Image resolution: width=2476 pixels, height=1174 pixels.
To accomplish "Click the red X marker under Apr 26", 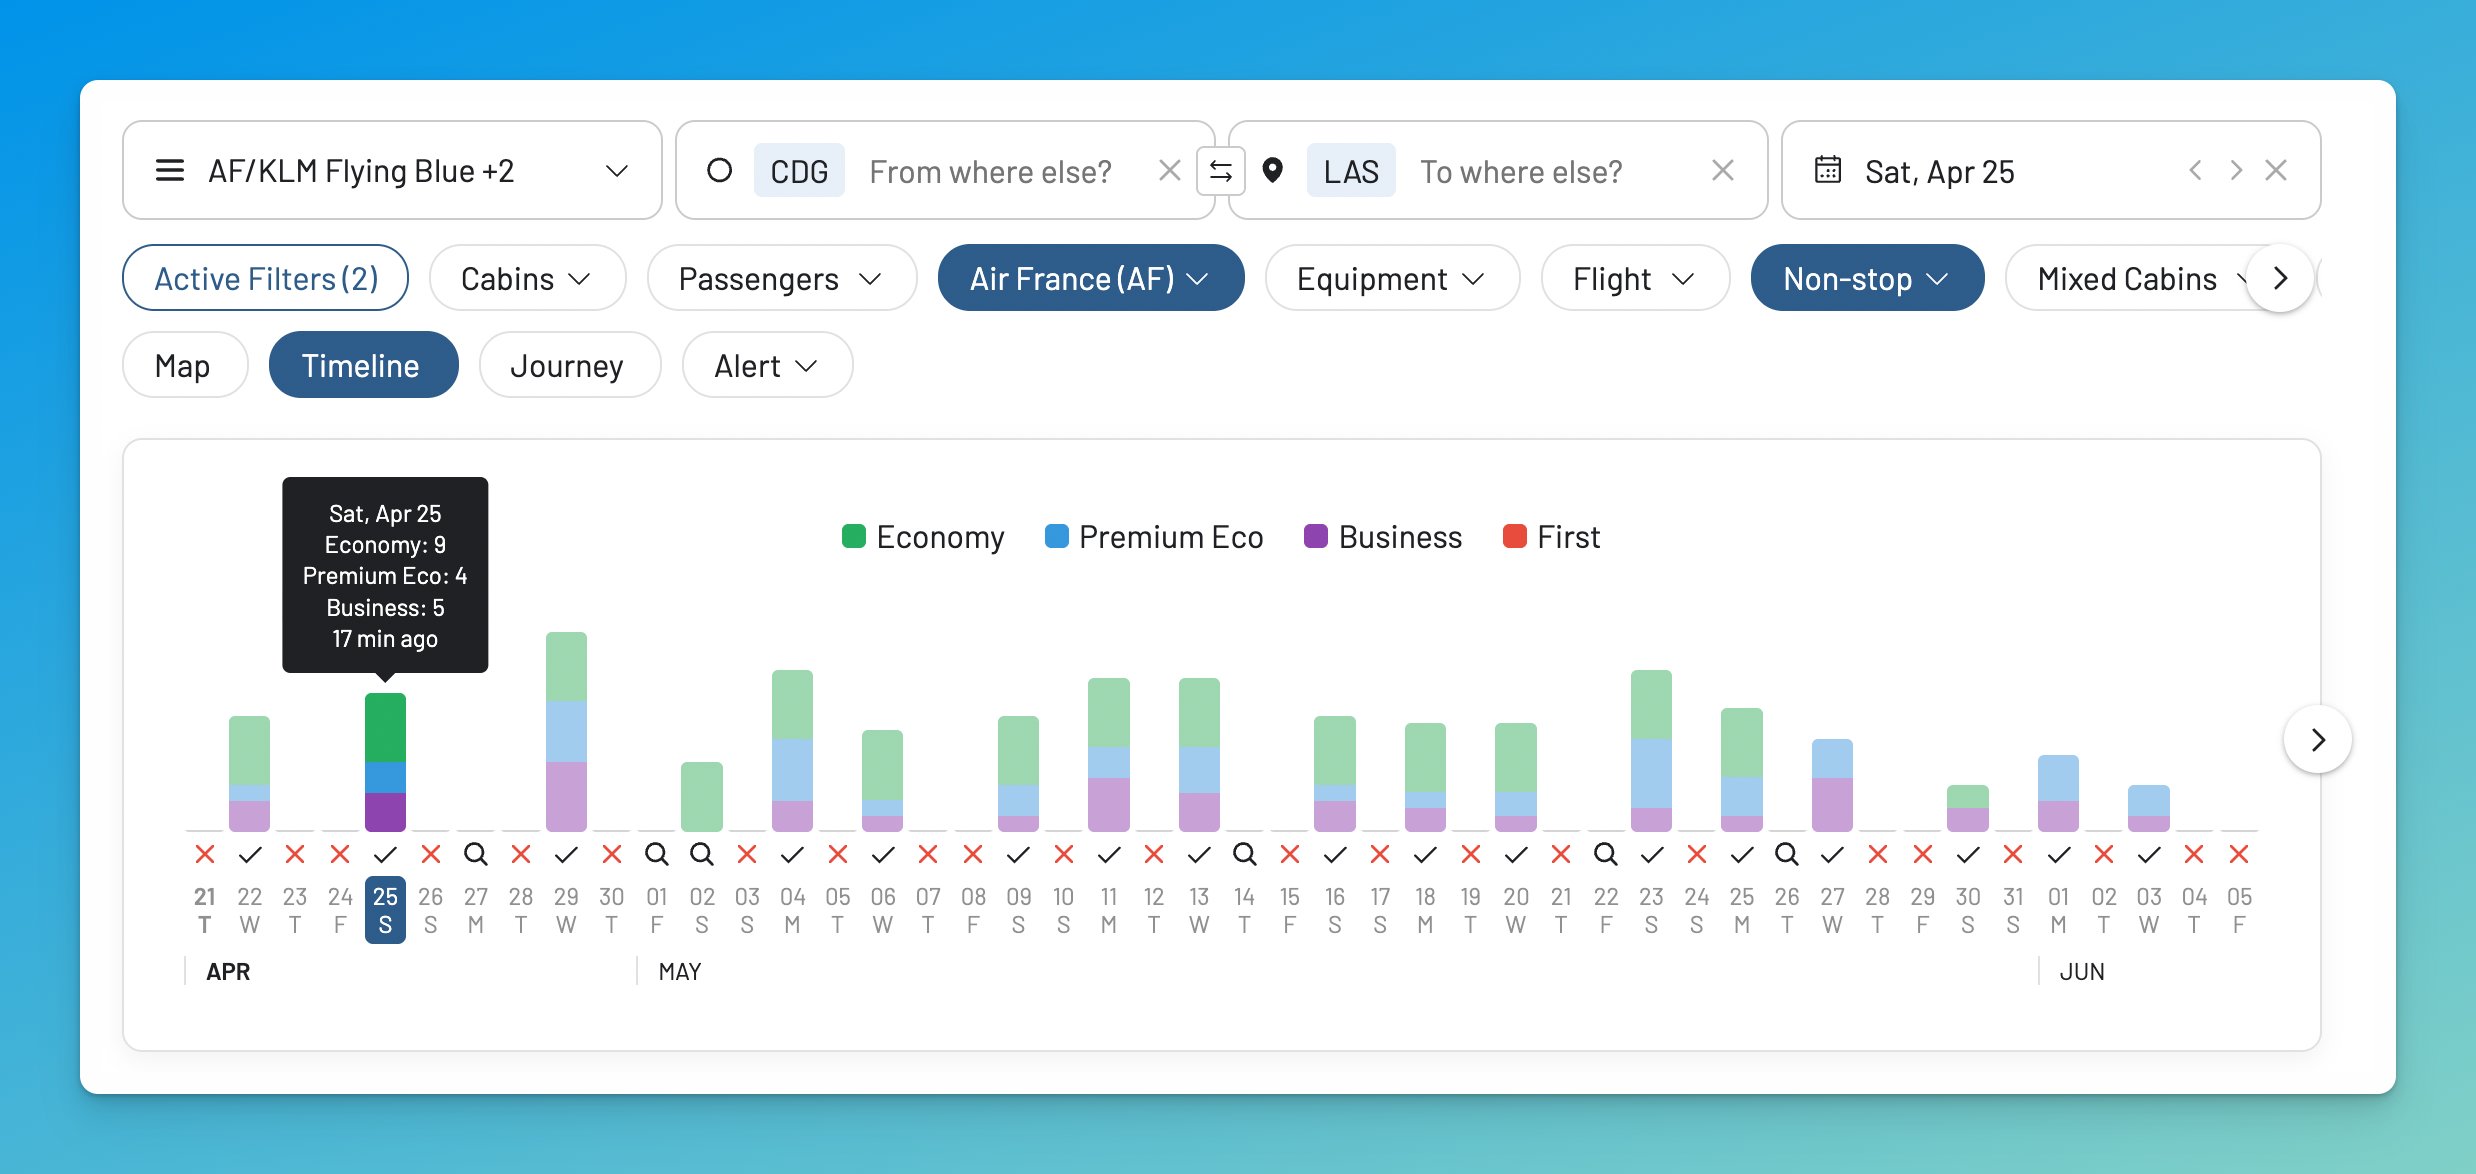I will tap(431, 854).
